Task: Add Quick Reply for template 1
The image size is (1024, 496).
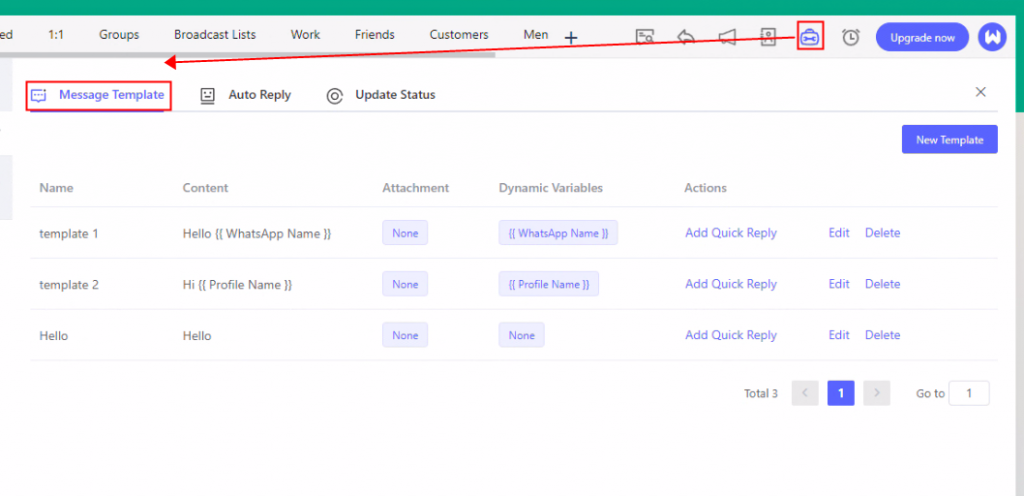Action: pos(731,233)
